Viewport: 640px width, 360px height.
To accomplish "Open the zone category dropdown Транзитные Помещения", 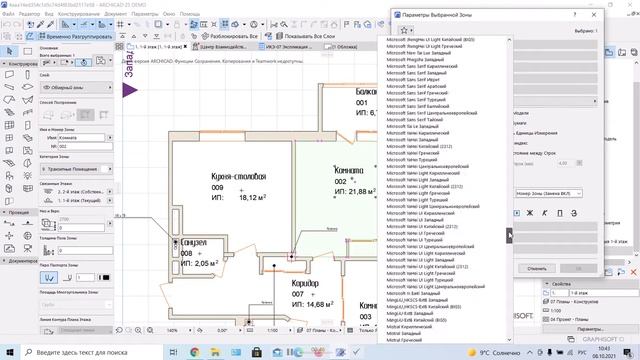I will (76, 169).
